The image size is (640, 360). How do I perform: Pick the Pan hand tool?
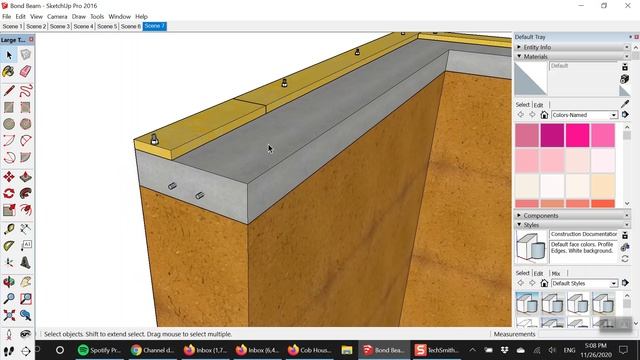tap(25, 282)
